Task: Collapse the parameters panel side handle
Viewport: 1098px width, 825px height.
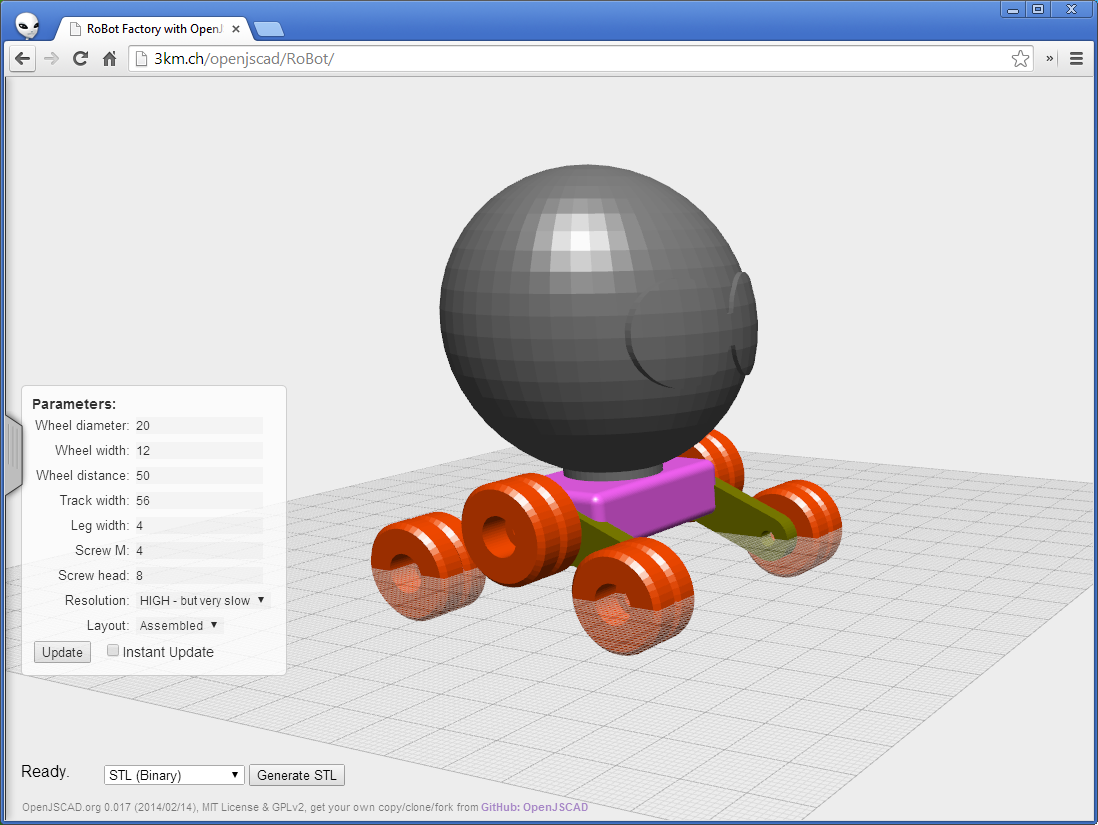Action: (13, 455)
